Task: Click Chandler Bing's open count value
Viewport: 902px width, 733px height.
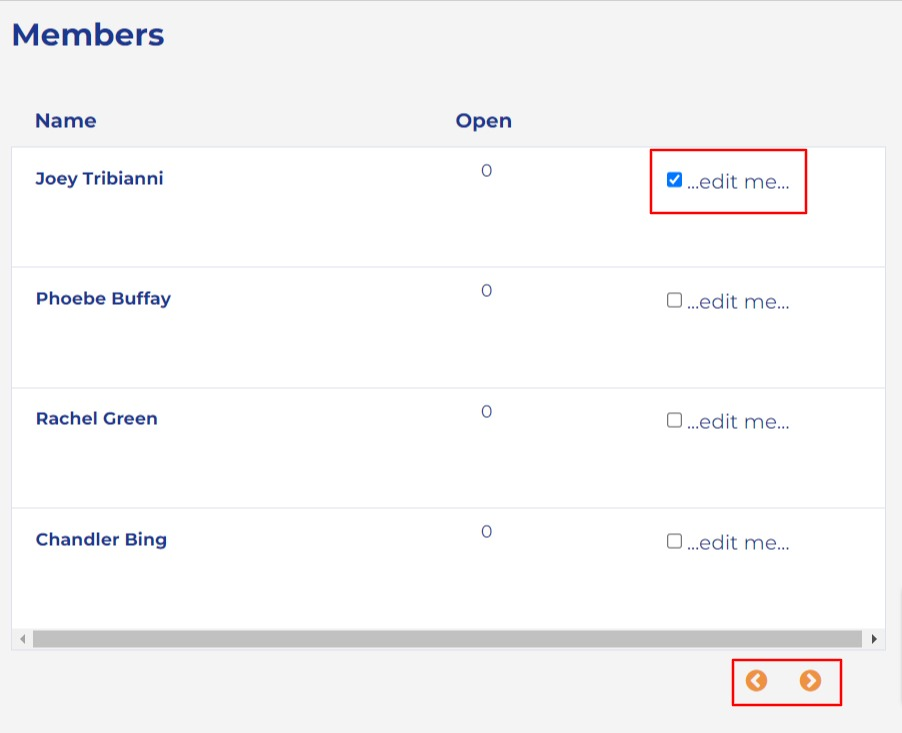Action: click(486, 532)
